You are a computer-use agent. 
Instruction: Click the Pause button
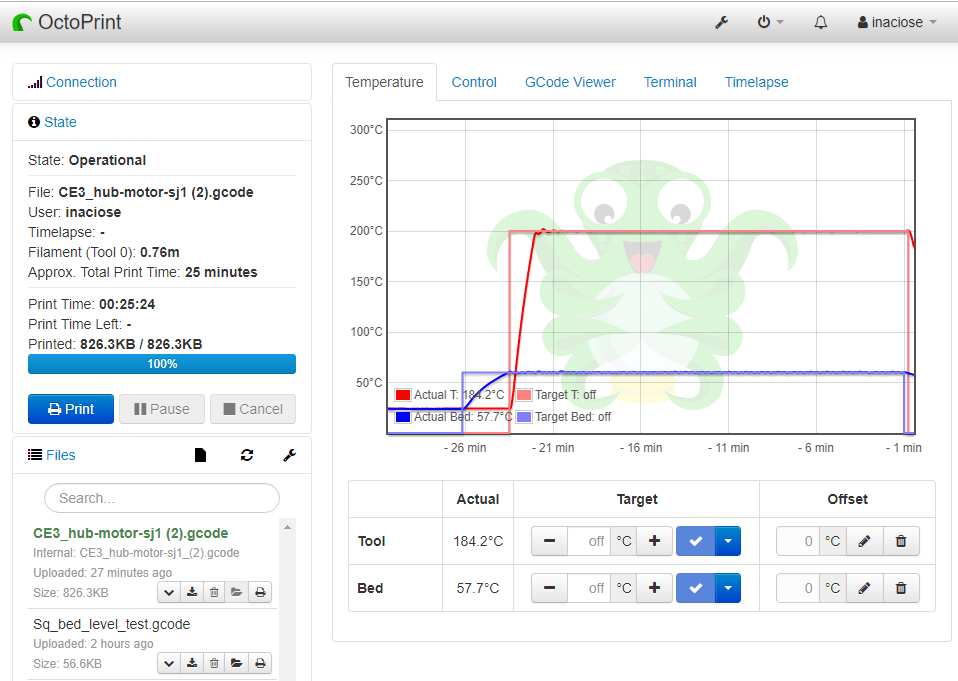tap(162, 409)
